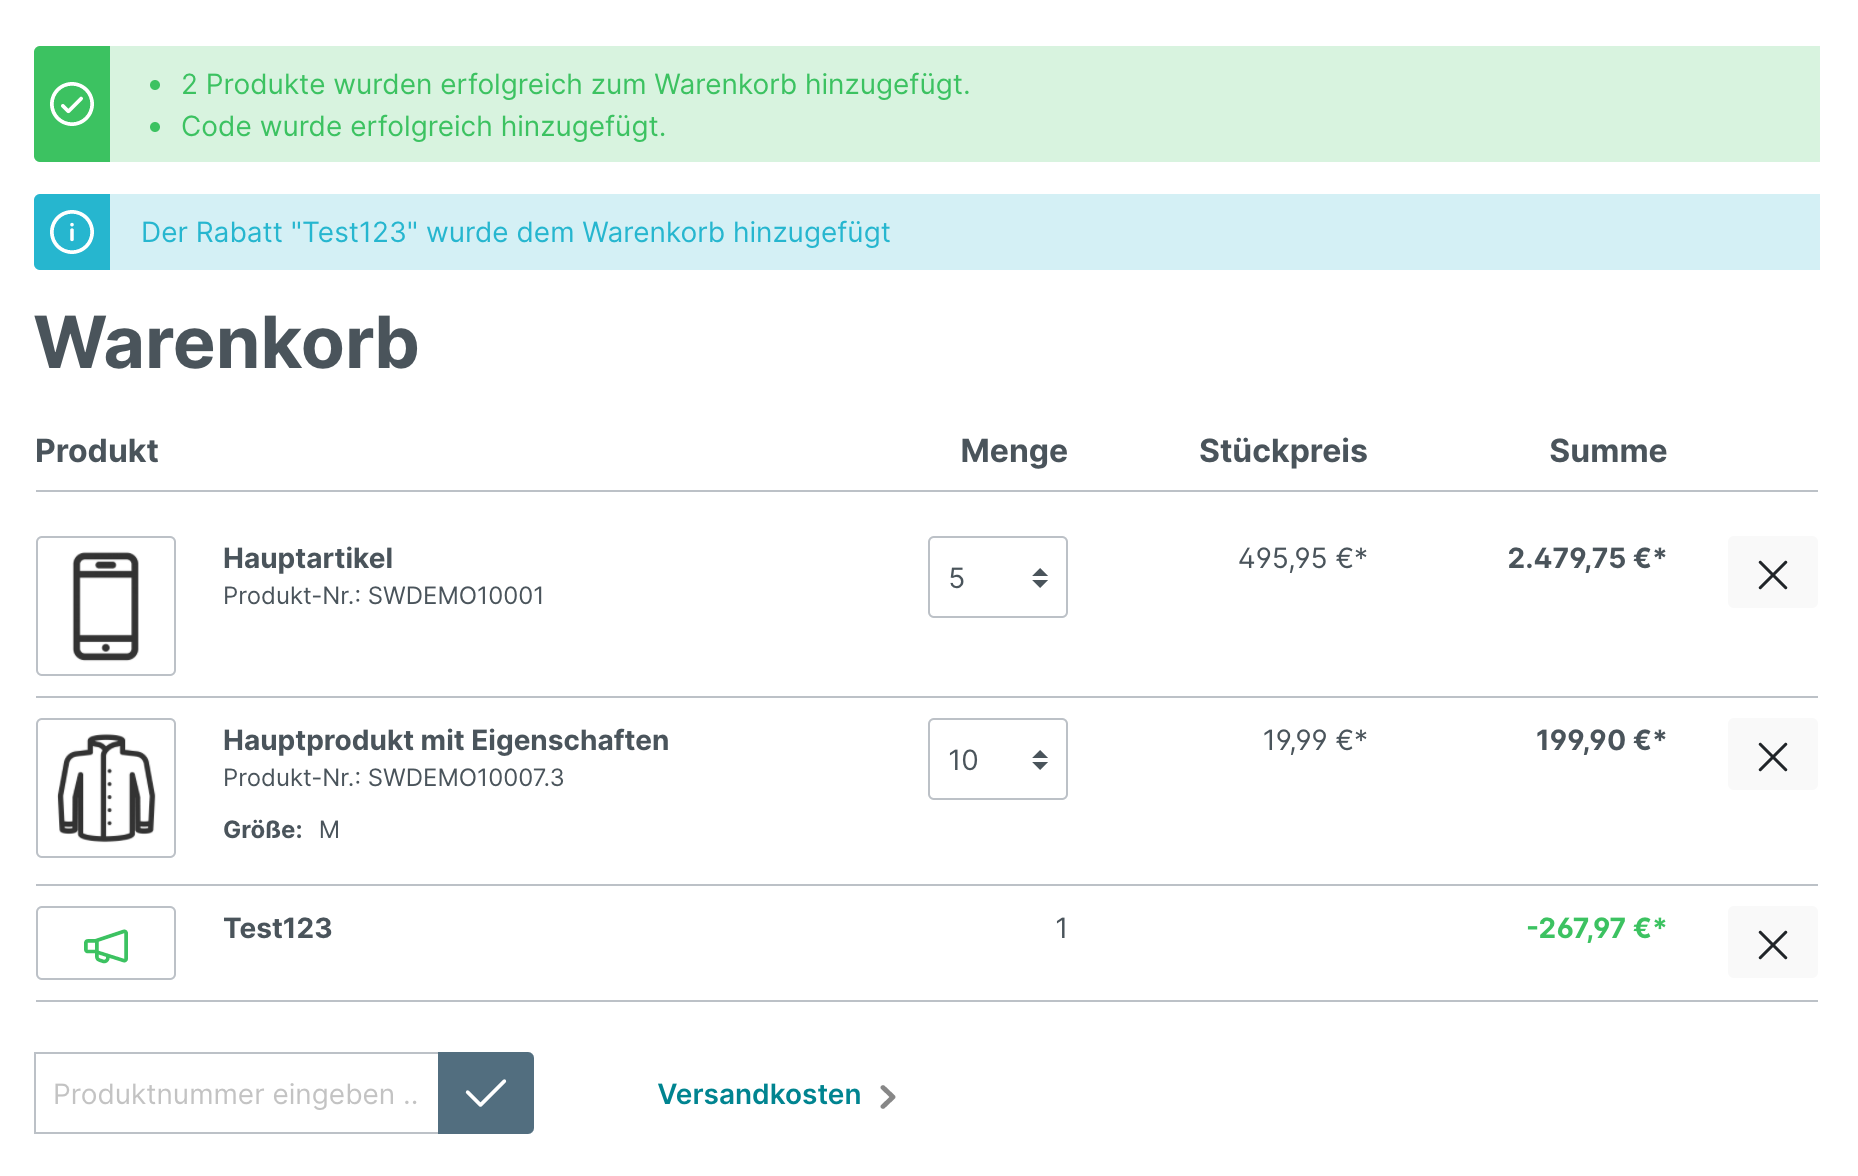Viewport: 1858px width, 1176px height.
Task: Click the Warenkorb page heading
Action: tap(227, 343)
